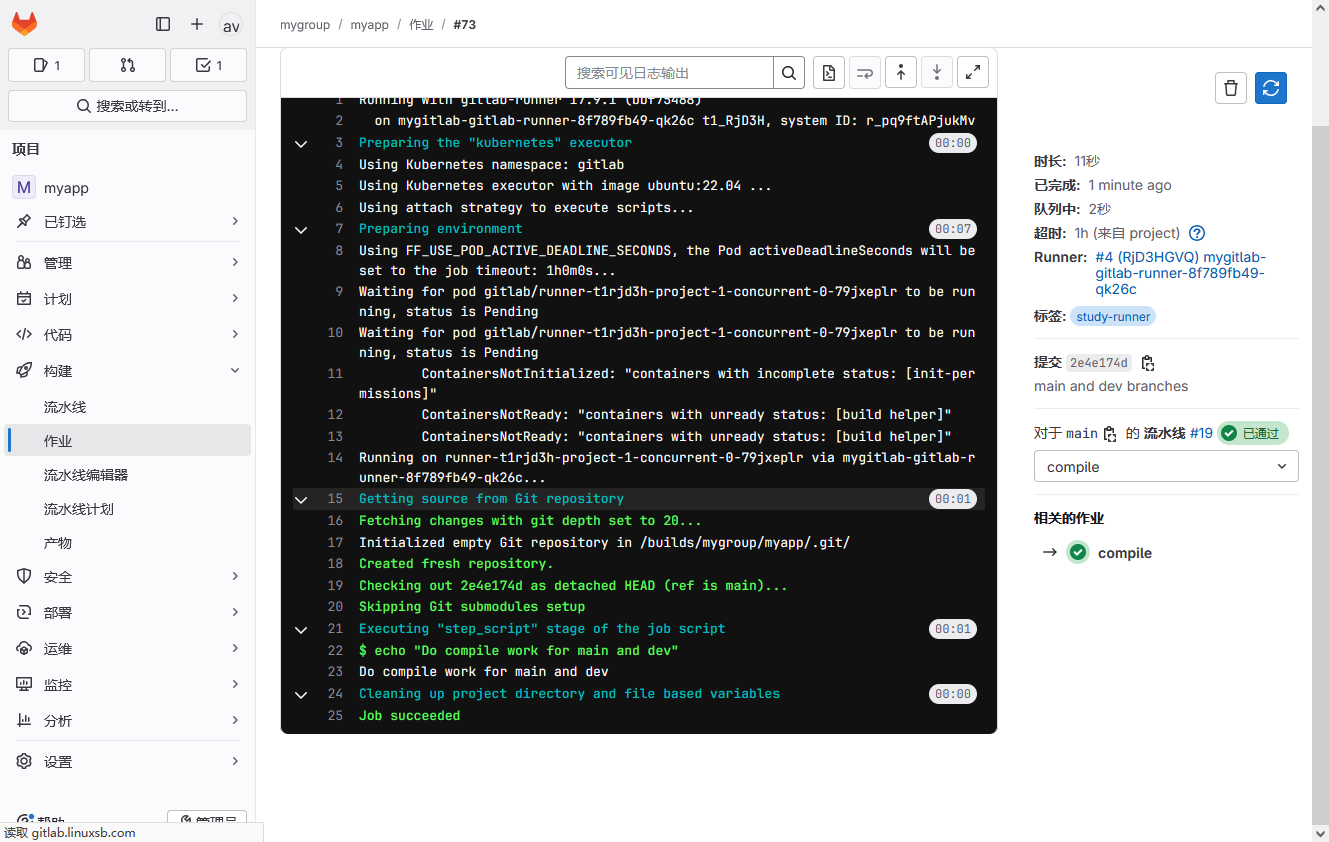Collapse the Preparing environment log section
1329x842 pixels.
click(300, 230)
